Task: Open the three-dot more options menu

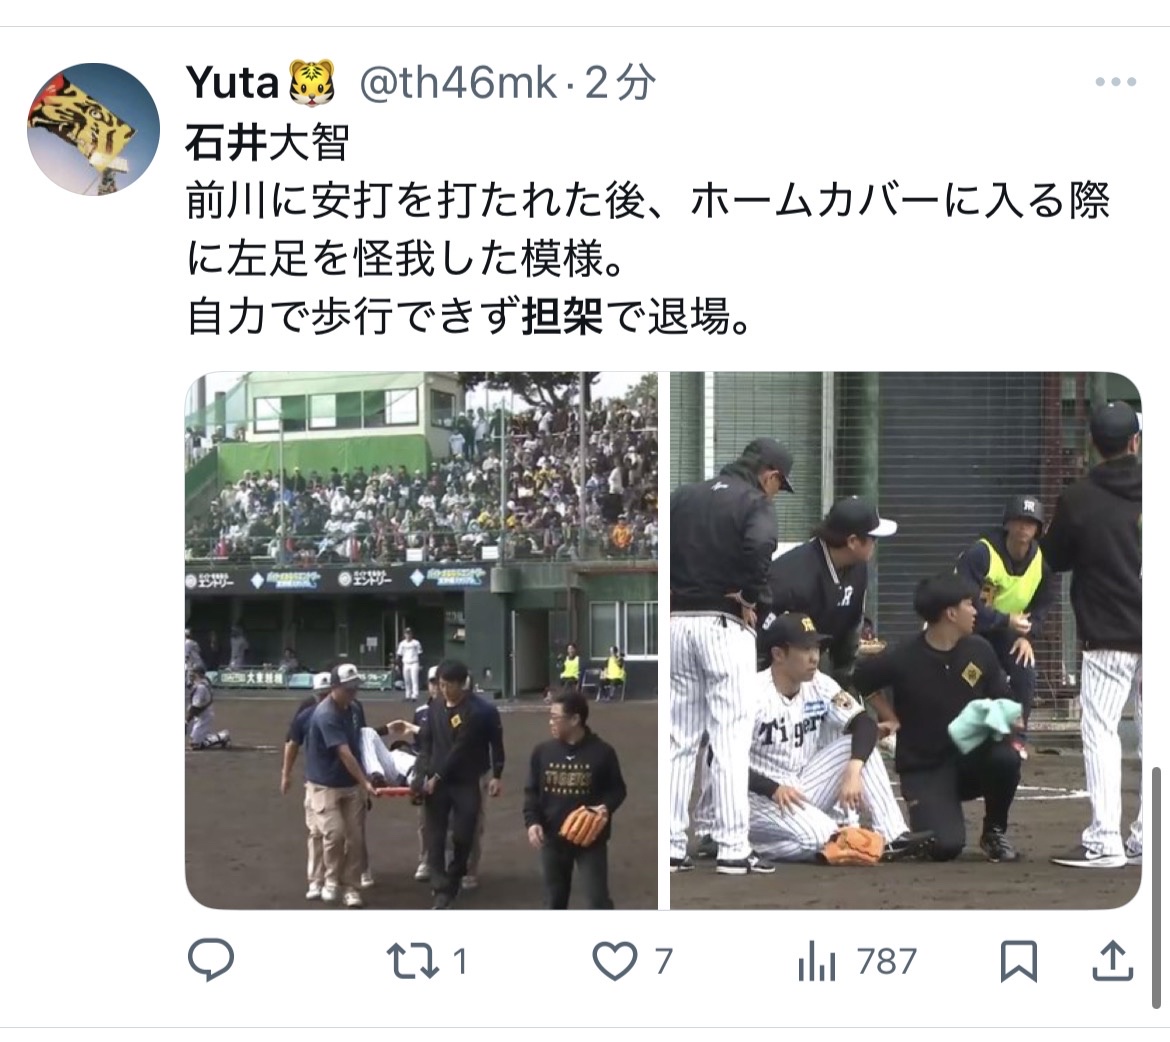Action: (x=1116, y=82)
